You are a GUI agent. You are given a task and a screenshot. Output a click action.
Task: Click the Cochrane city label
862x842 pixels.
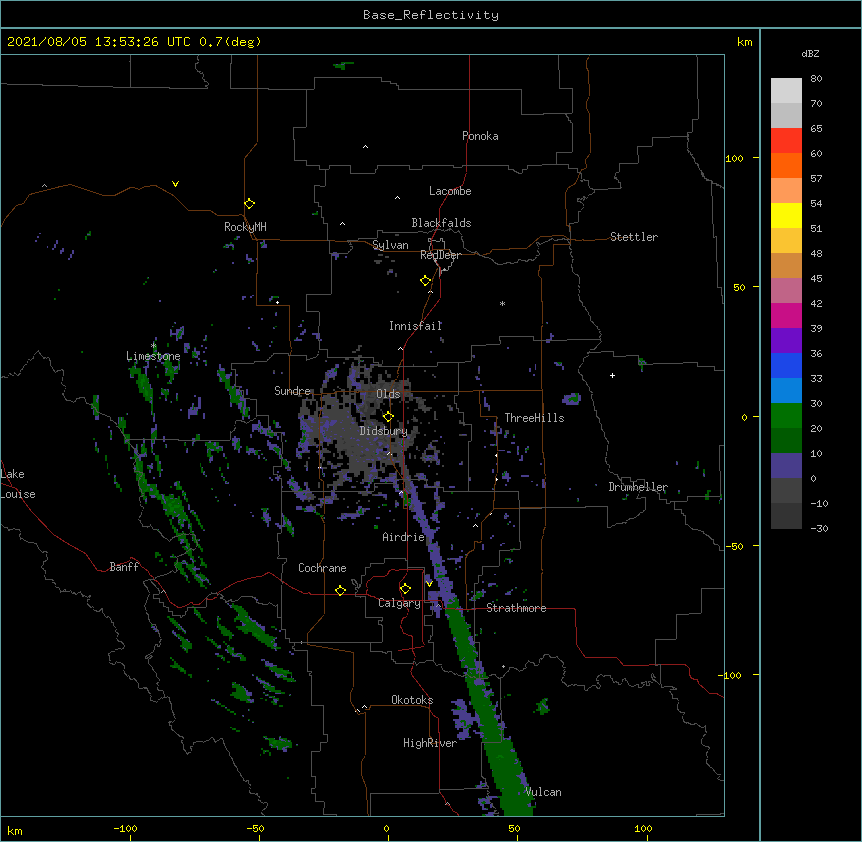pyautogui.click(x=322, y=568)
